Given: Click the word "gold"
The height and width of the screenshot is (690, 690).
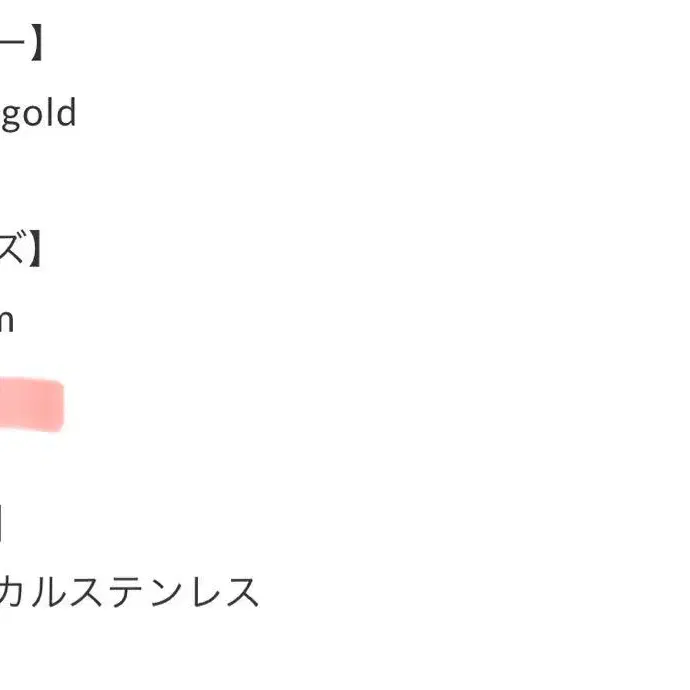Looking at the screenshot, I should coord(39,114).
